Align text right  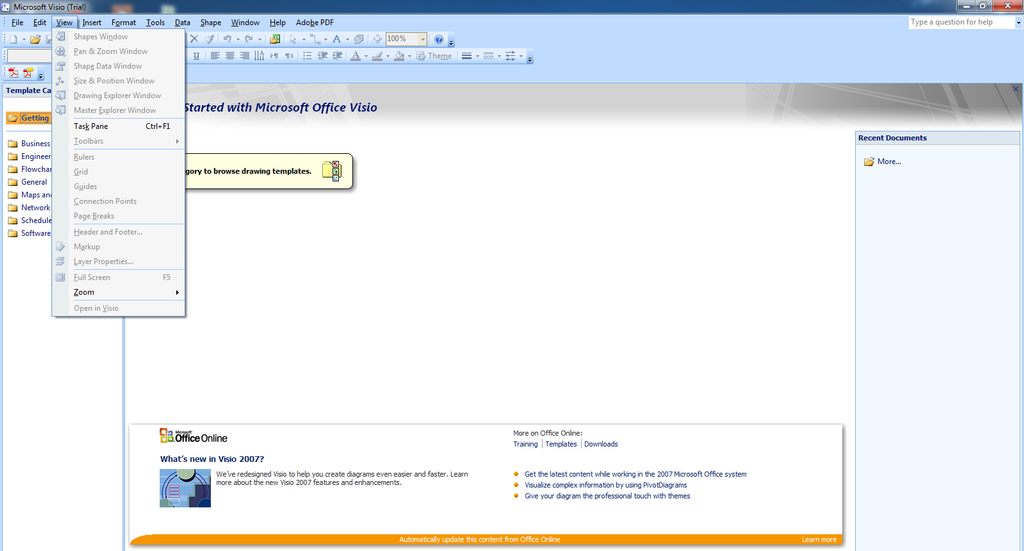(244, 56)
